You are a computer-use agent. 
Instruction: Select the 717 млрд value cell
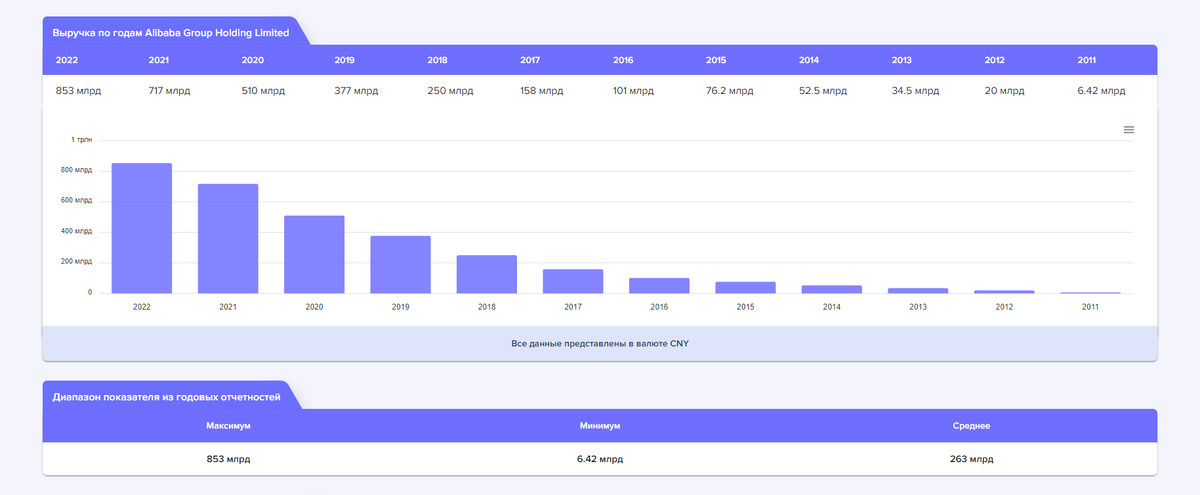pos(169,90)
